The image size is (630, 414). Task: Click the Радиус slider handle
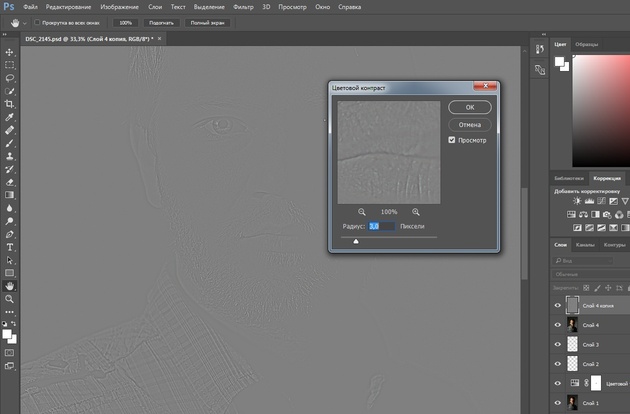[x=356, y=241]
